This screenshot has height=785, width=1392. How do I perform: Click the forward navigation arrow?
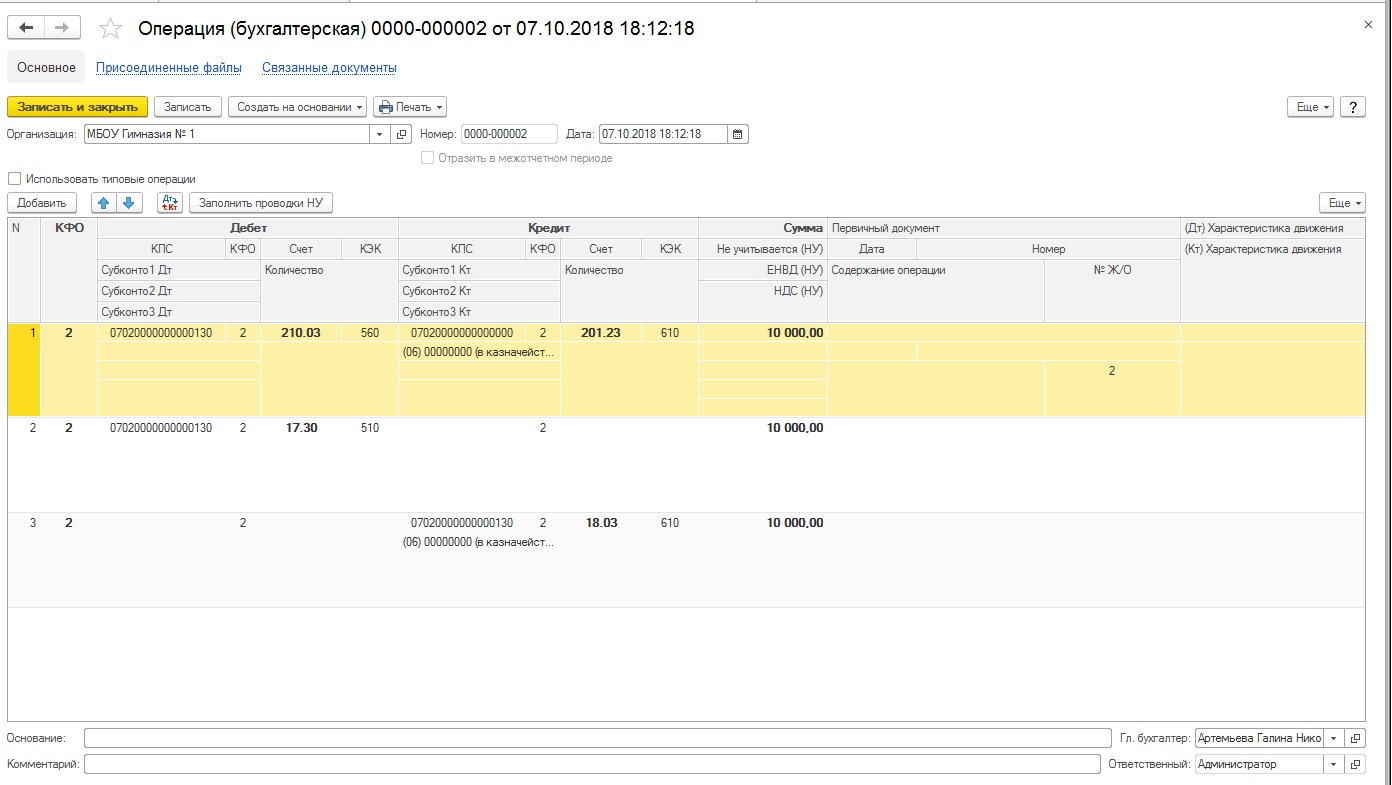point(62,29)
